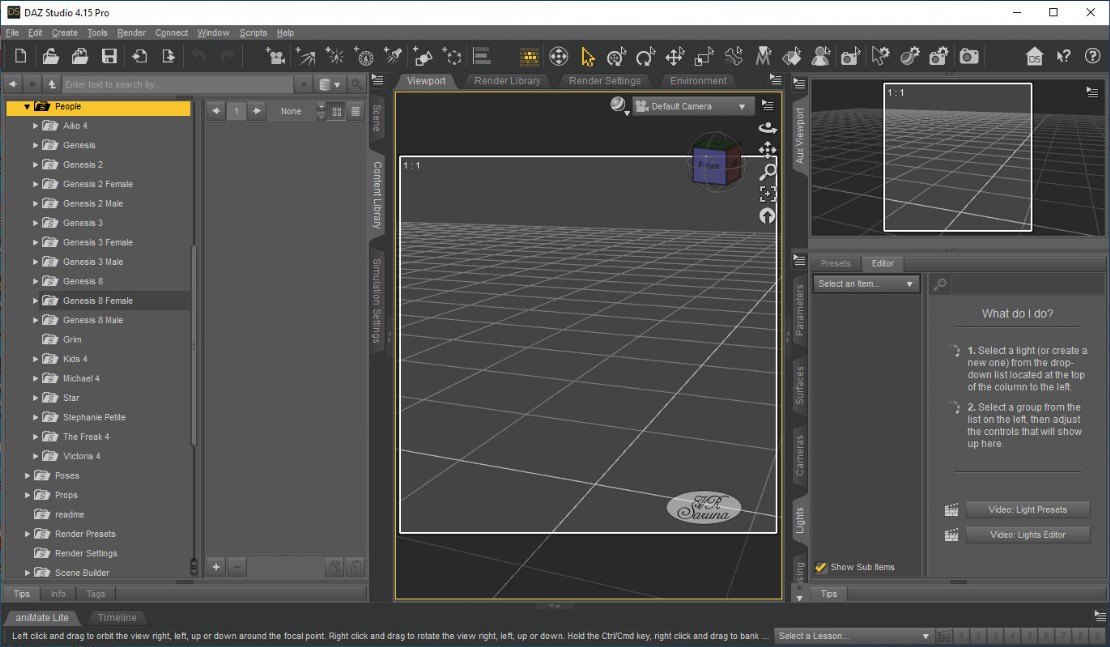The height and width of the screenshot is (647, 1110).
Task: Open Help with the question mark icon
Action: click(x=1092, y=56)
